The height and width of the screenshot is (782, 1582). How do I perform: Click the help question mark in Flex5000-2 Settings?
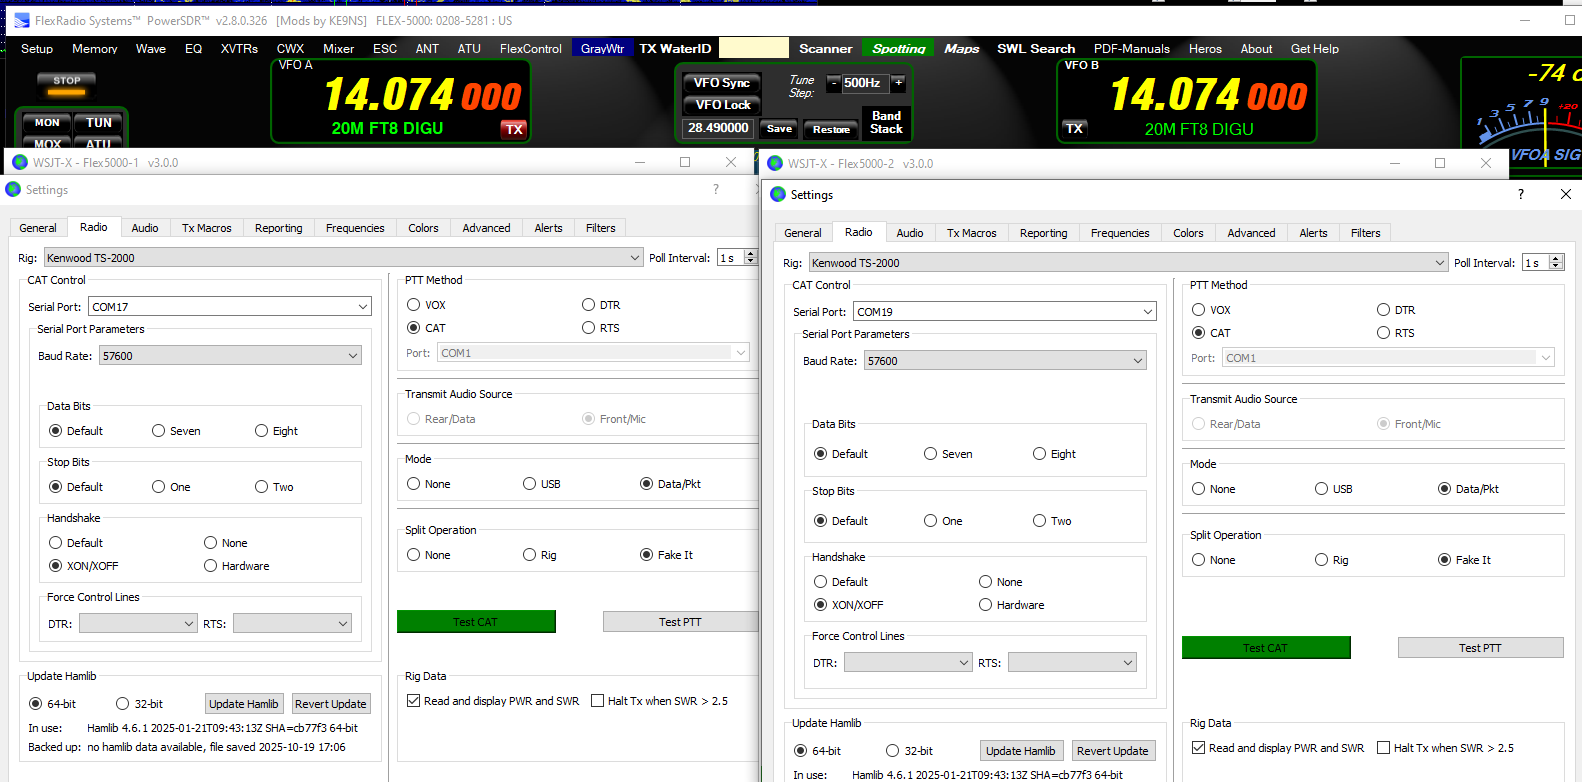point(1521,194)
